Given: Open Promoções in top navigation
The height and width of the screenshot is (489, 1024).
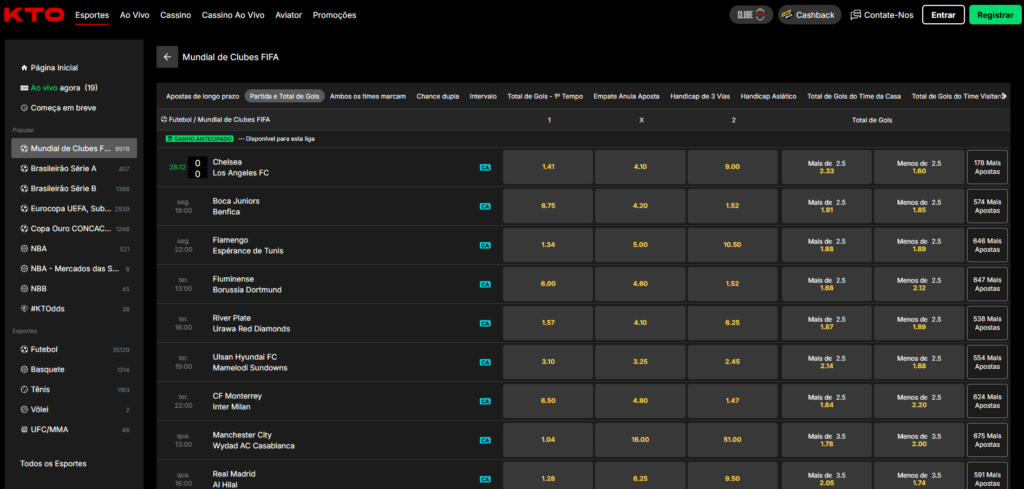Looking at the screenshot, I should coord(334,15).
